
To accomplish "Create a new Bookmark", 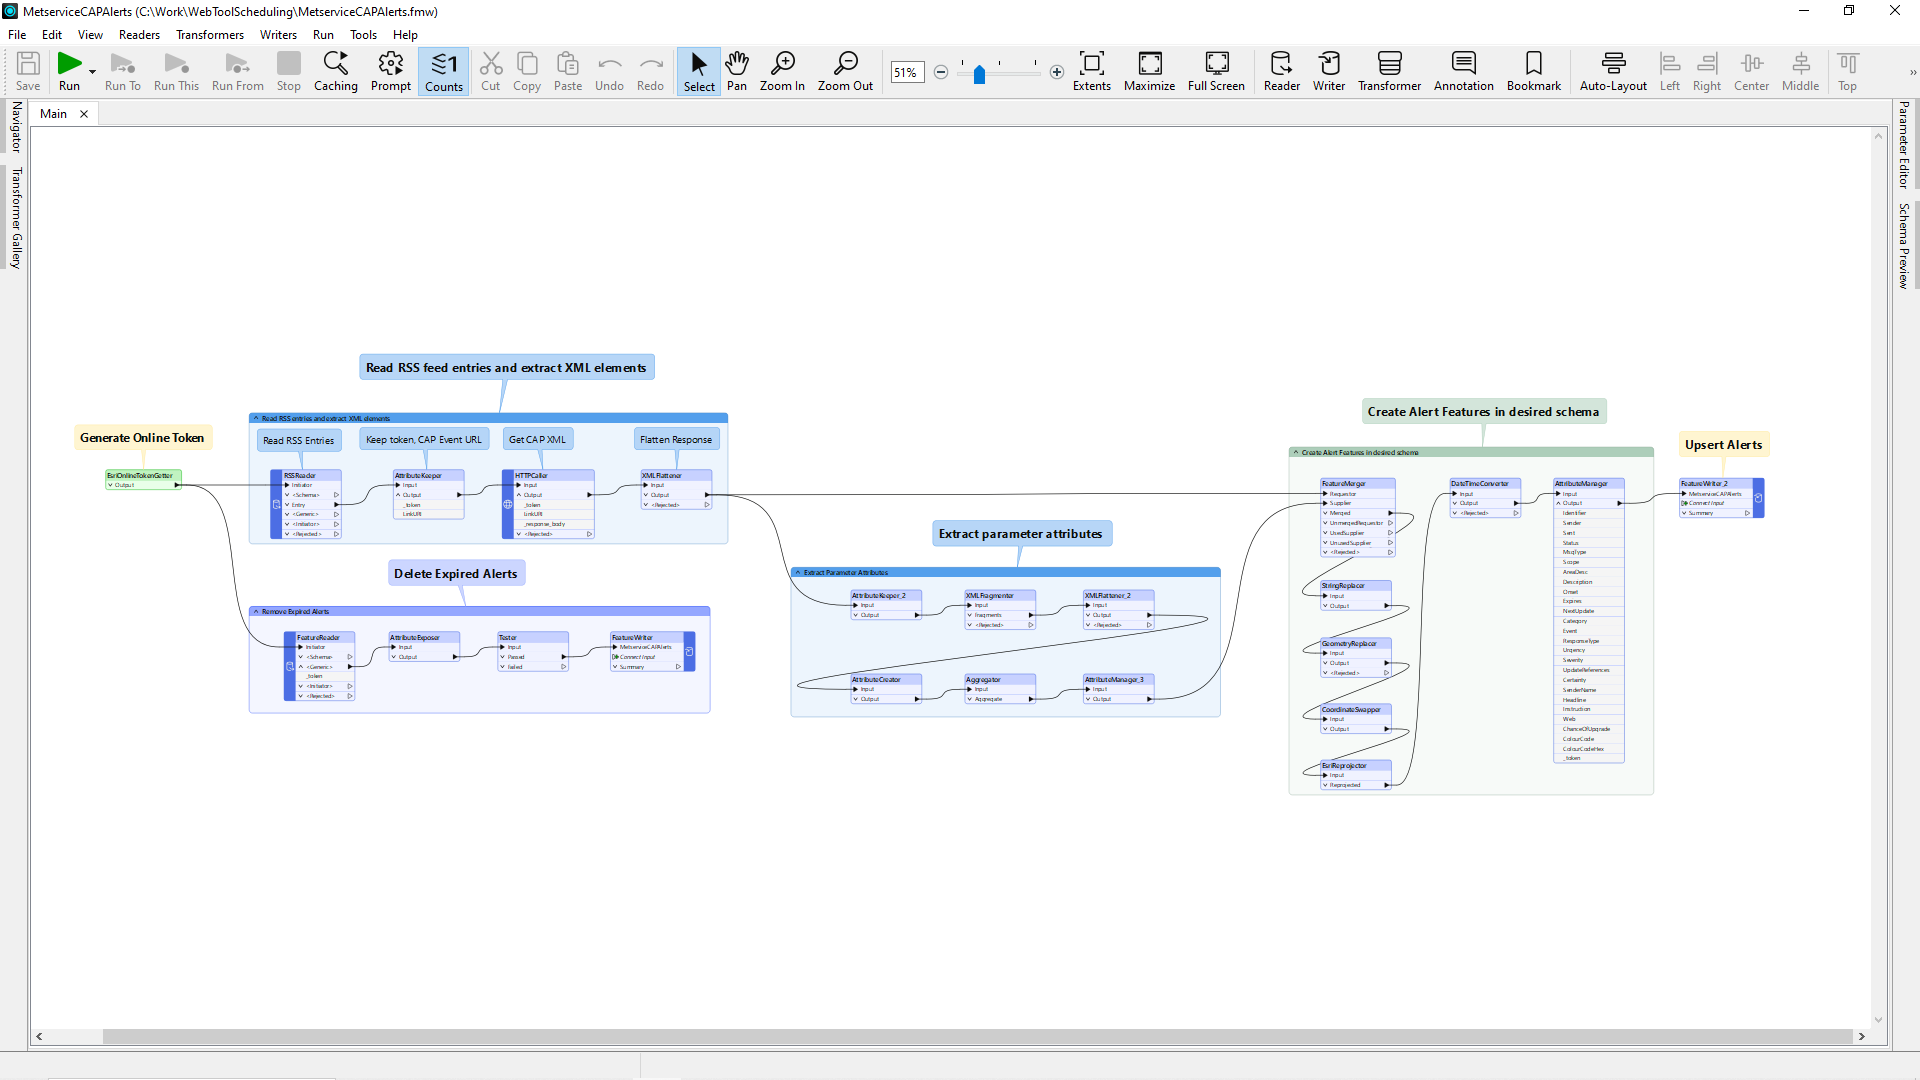I will 1533,71.
